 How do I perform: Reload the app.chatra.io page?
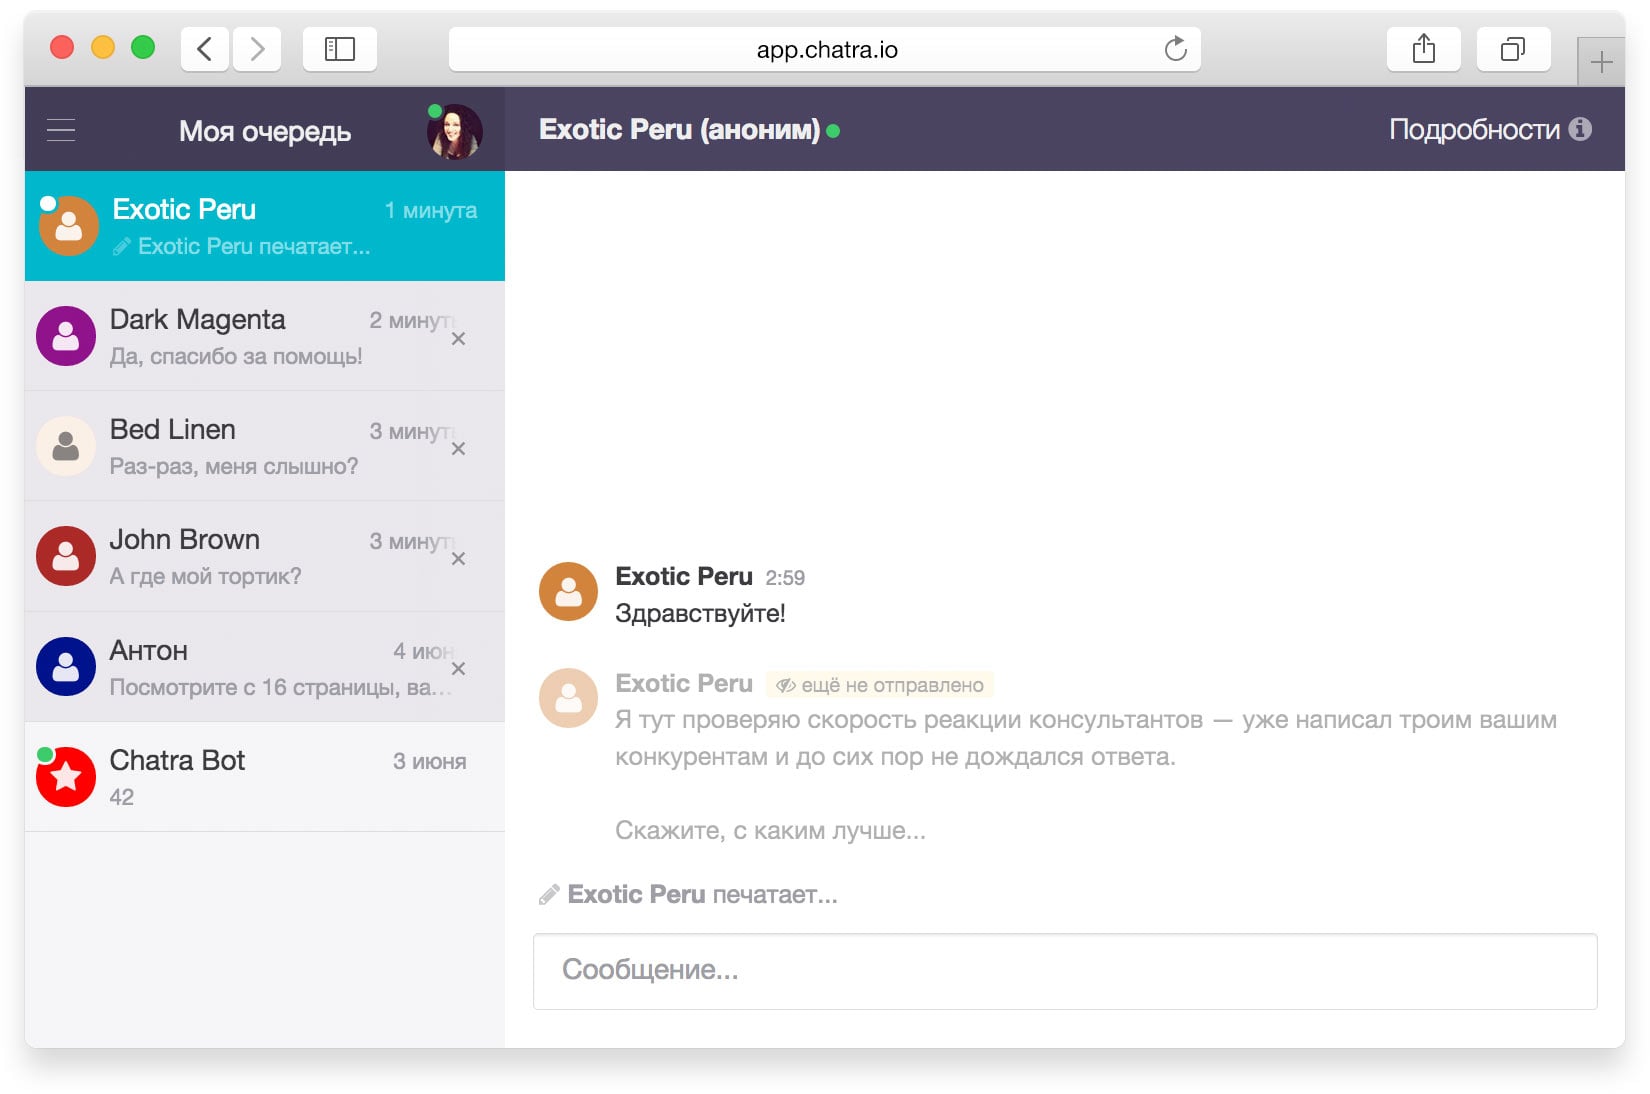pos(1175,49)
